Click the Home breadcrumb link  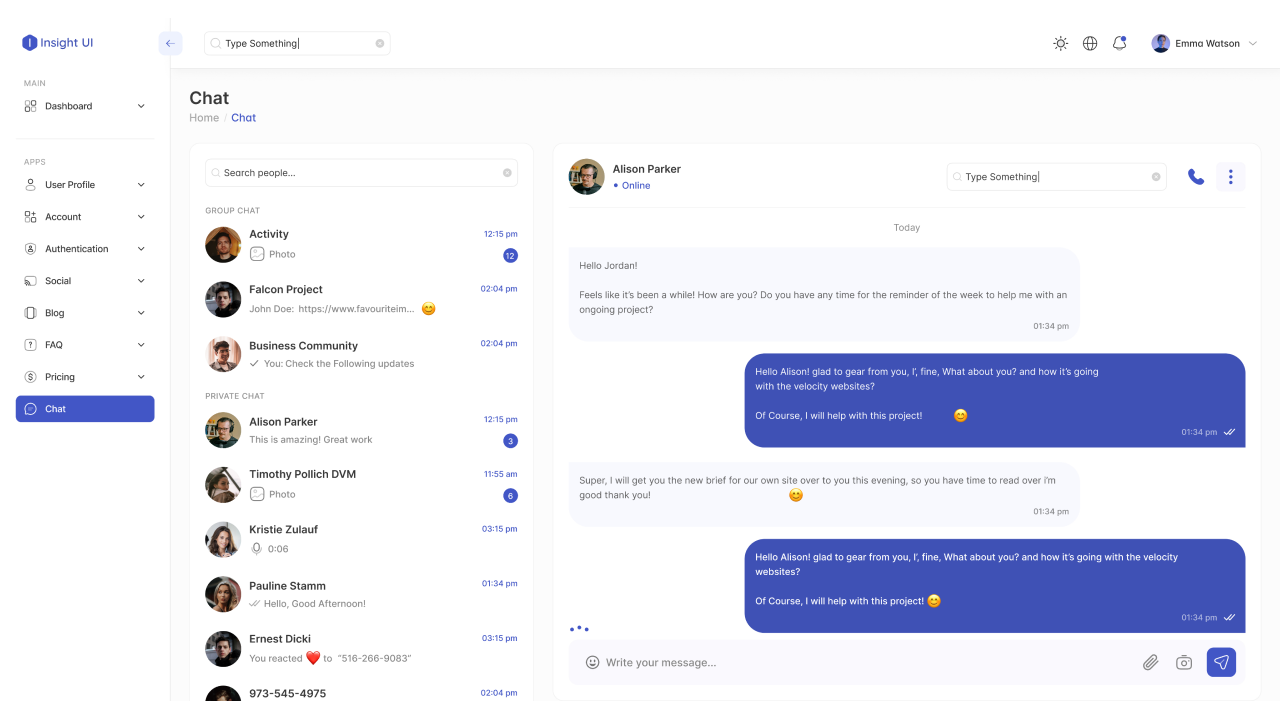tap(204, 117)
